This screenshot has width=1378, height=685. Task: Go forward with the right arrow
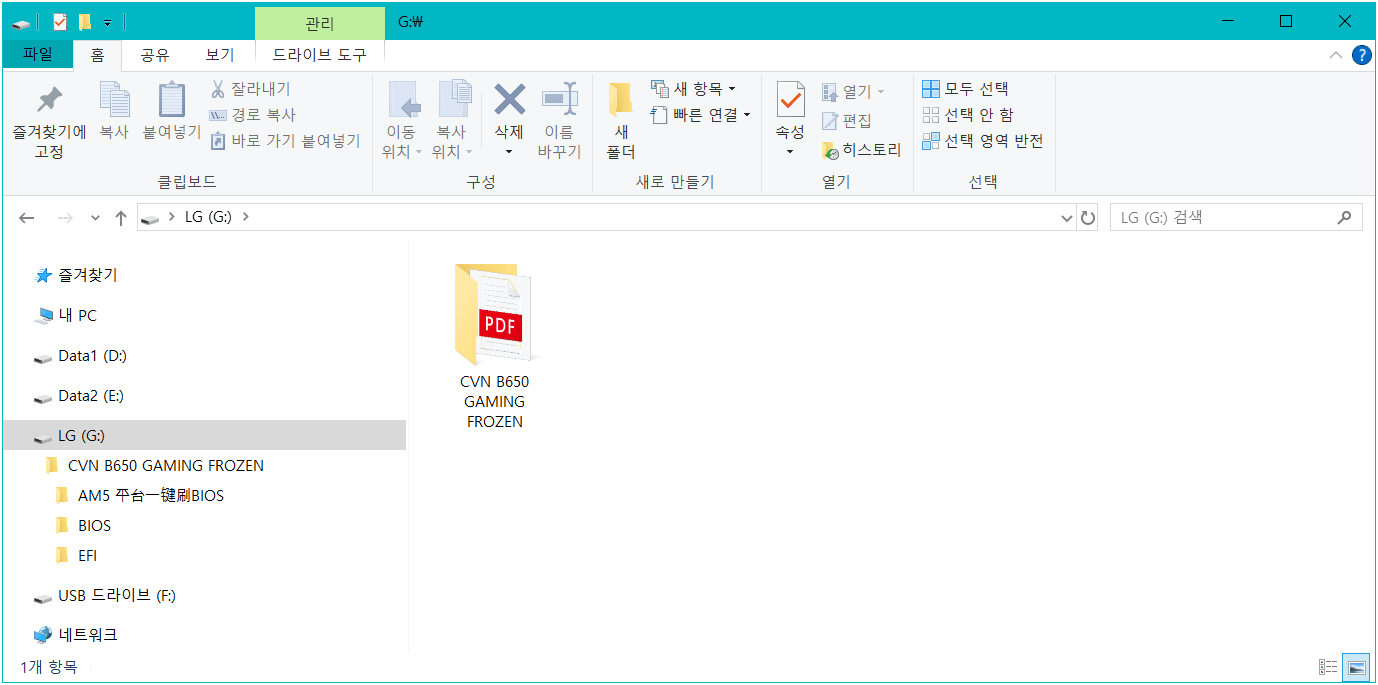click(65, 217)
